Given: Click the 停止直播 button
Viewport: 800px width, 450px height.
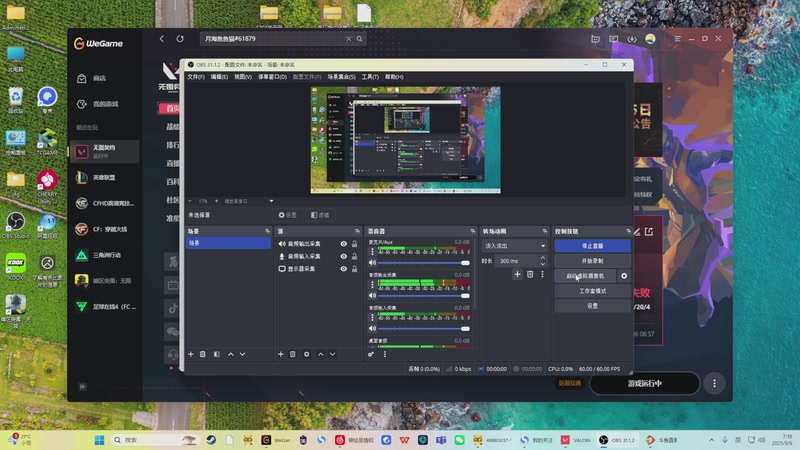Looking at the screenshot, I should [592, 245].
